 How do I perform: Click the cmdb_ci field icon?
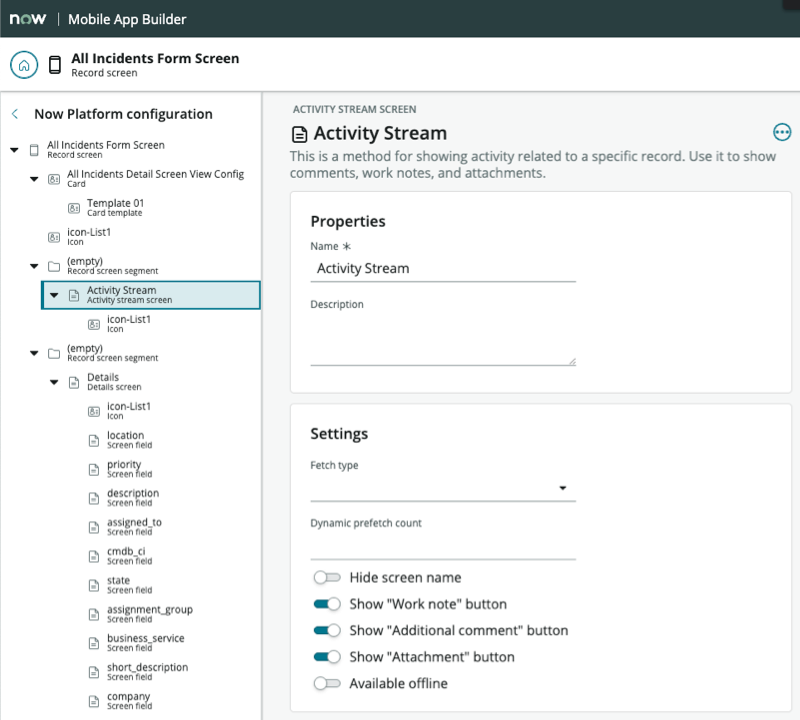pos(94,557)
